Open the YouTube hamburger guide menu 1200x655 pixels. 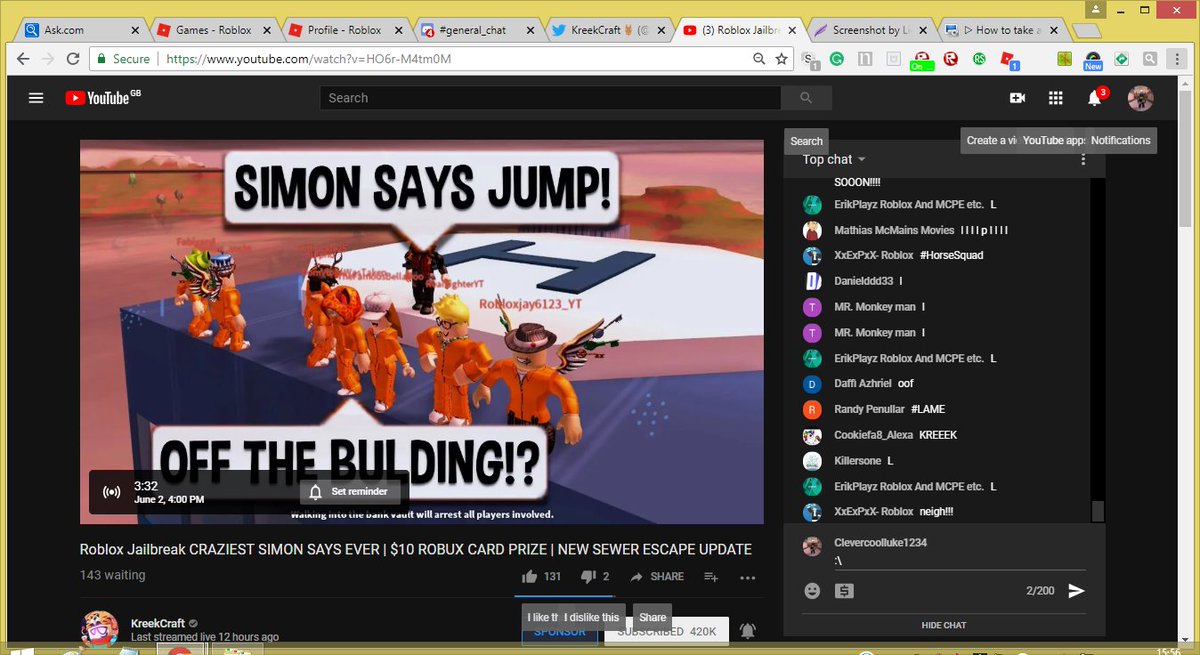point(37,98)
